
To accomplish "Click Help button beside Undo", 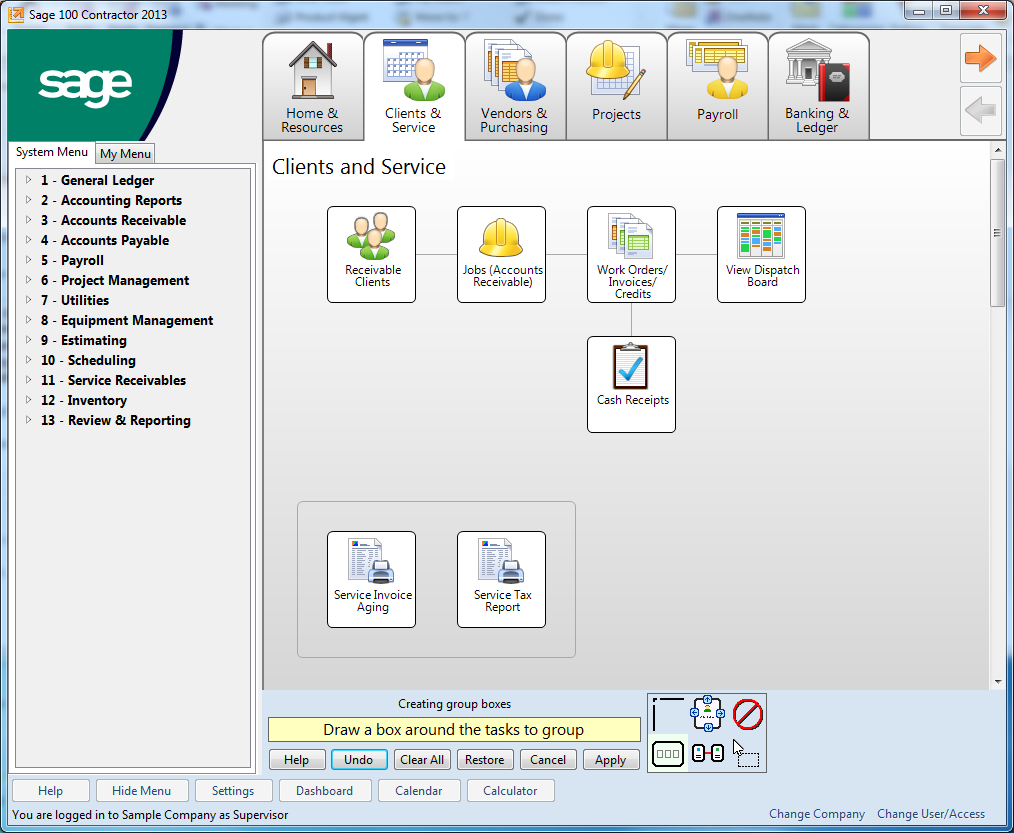I will (297, 759).
